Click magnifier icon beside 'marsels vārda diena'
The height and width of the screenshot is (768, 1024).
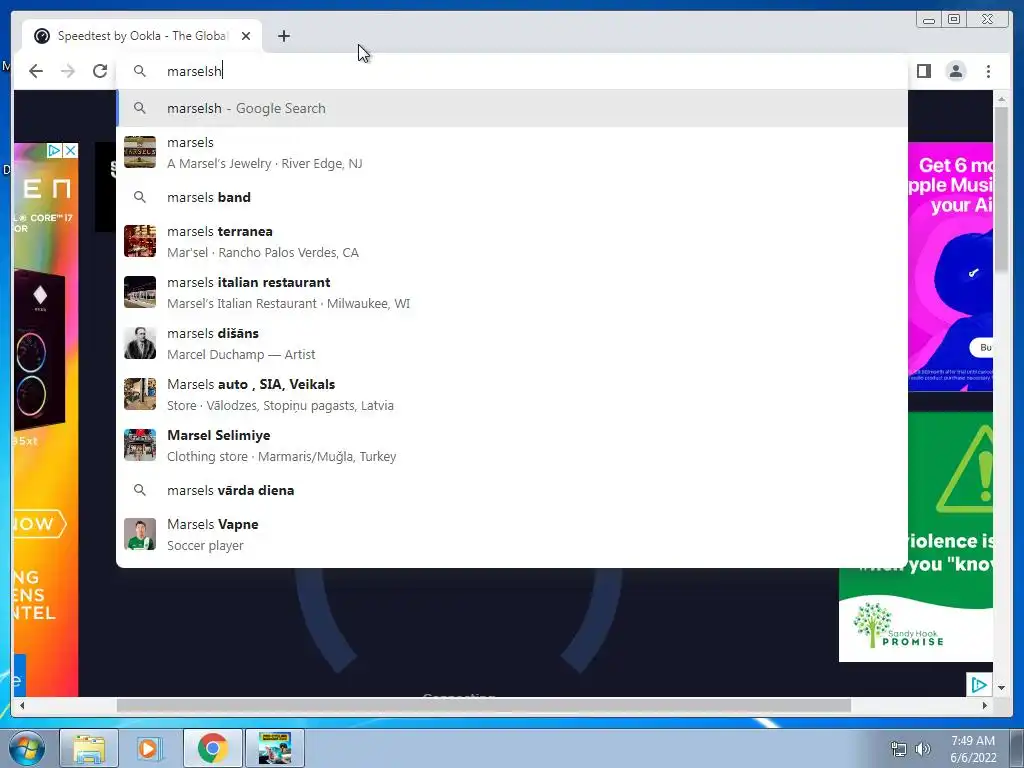140,490
